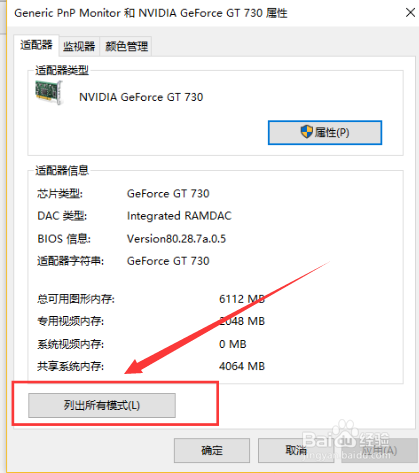Switch to the 适配器 tab
The image size is (419, 473).
click(36, 45)
